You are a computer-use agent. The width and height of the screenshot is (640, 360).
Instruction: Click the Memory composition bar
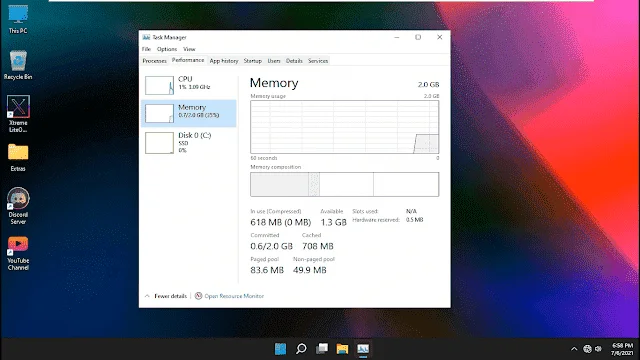click(x=344, y=184)
